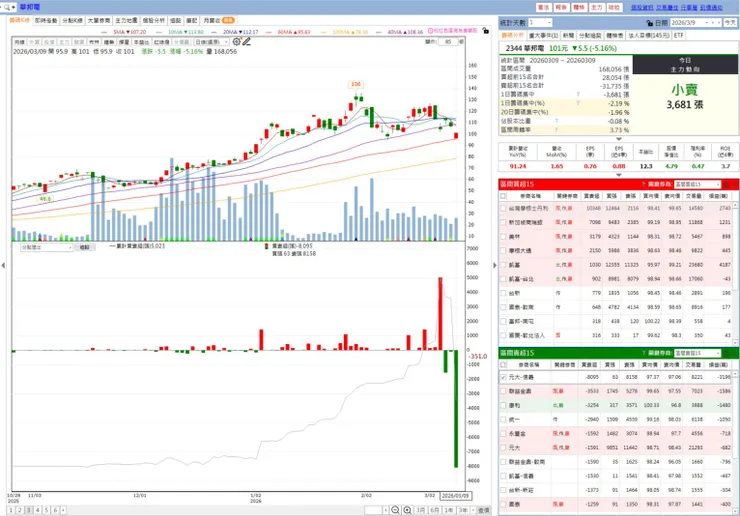This screenshot has height=516, width=740.
Task: Open 關鍵券商 dropdown in 買超15 header
Action: point(698,184)
